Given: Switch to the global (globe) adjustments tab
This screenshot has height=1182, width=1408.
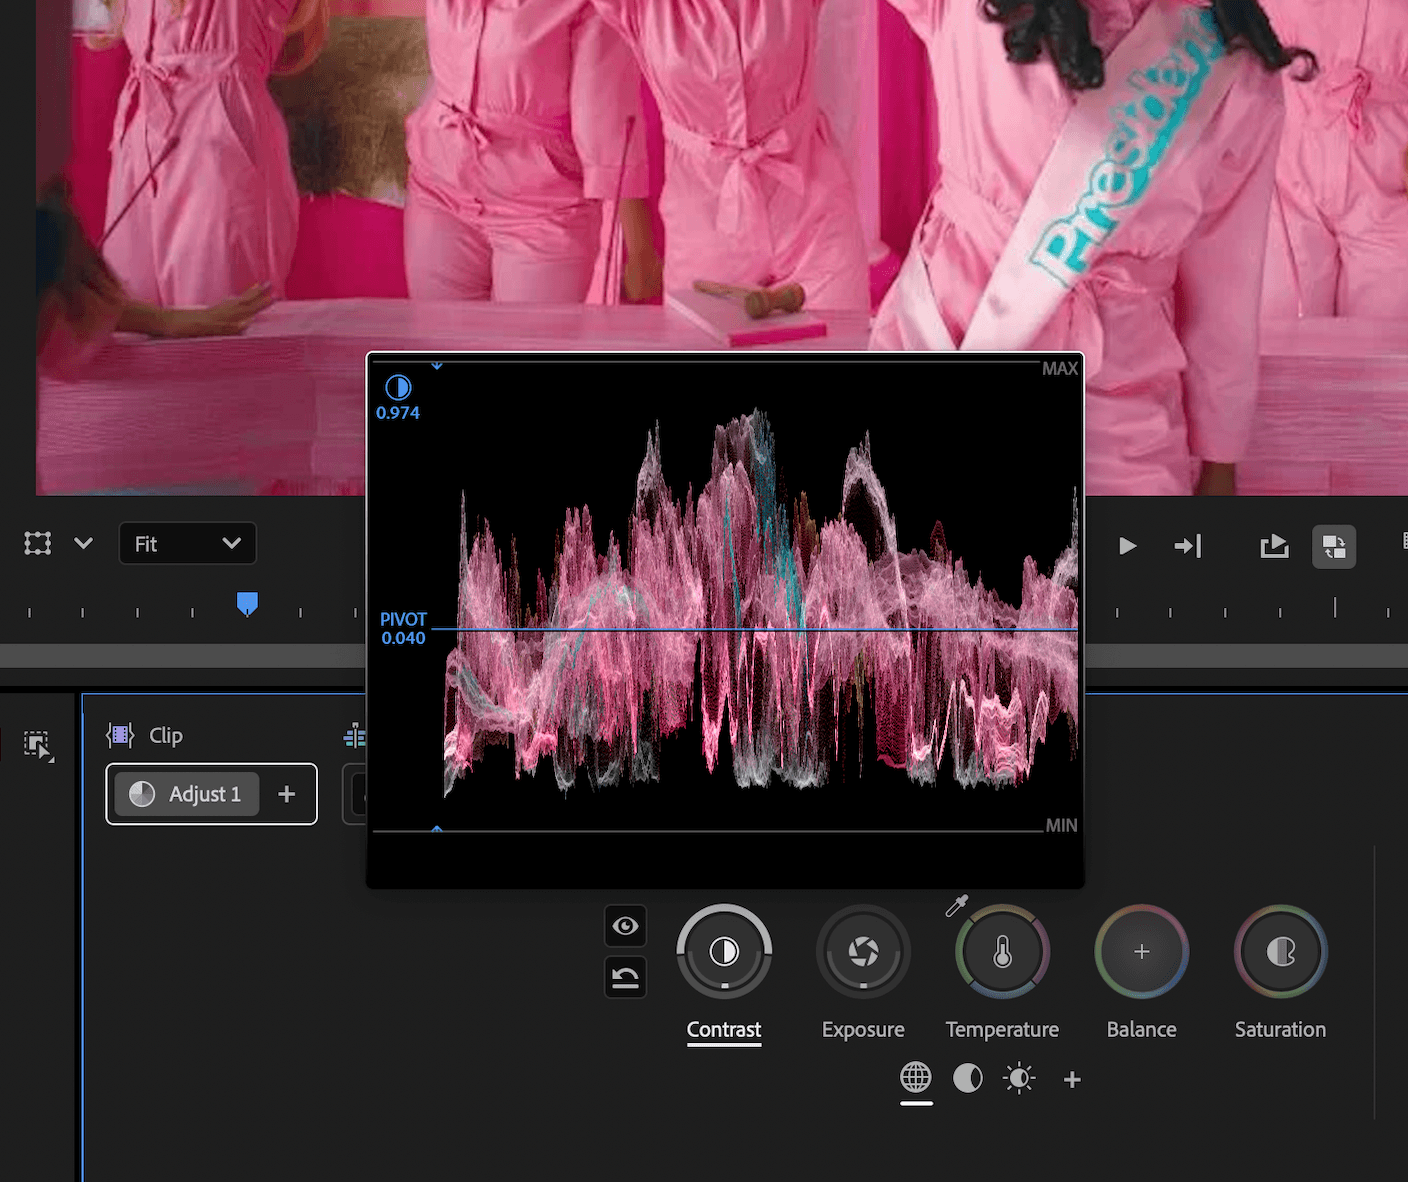Looking at the screenshot, I should 916,1078.
